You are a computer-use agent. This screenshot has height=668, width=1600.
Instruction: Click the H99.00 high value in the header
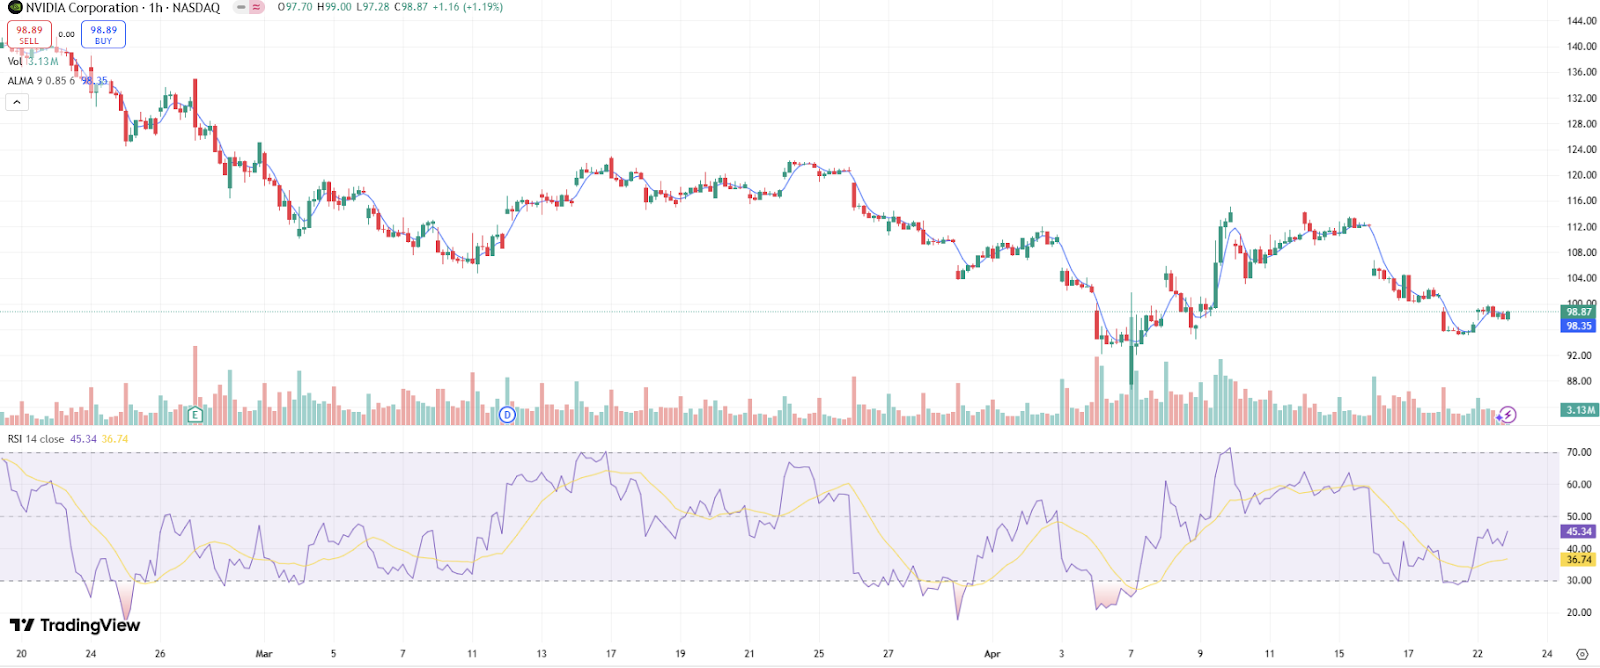(x=334, y=7)
